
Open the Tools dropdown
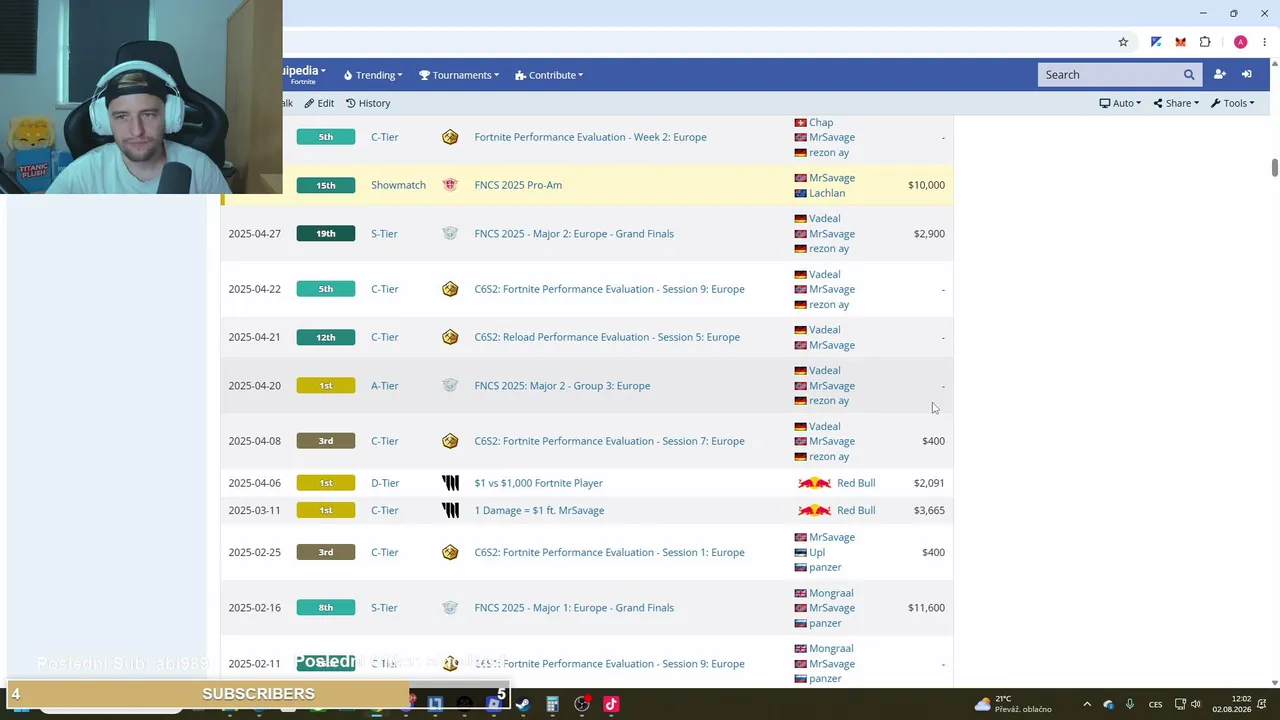pos(1232,103)
